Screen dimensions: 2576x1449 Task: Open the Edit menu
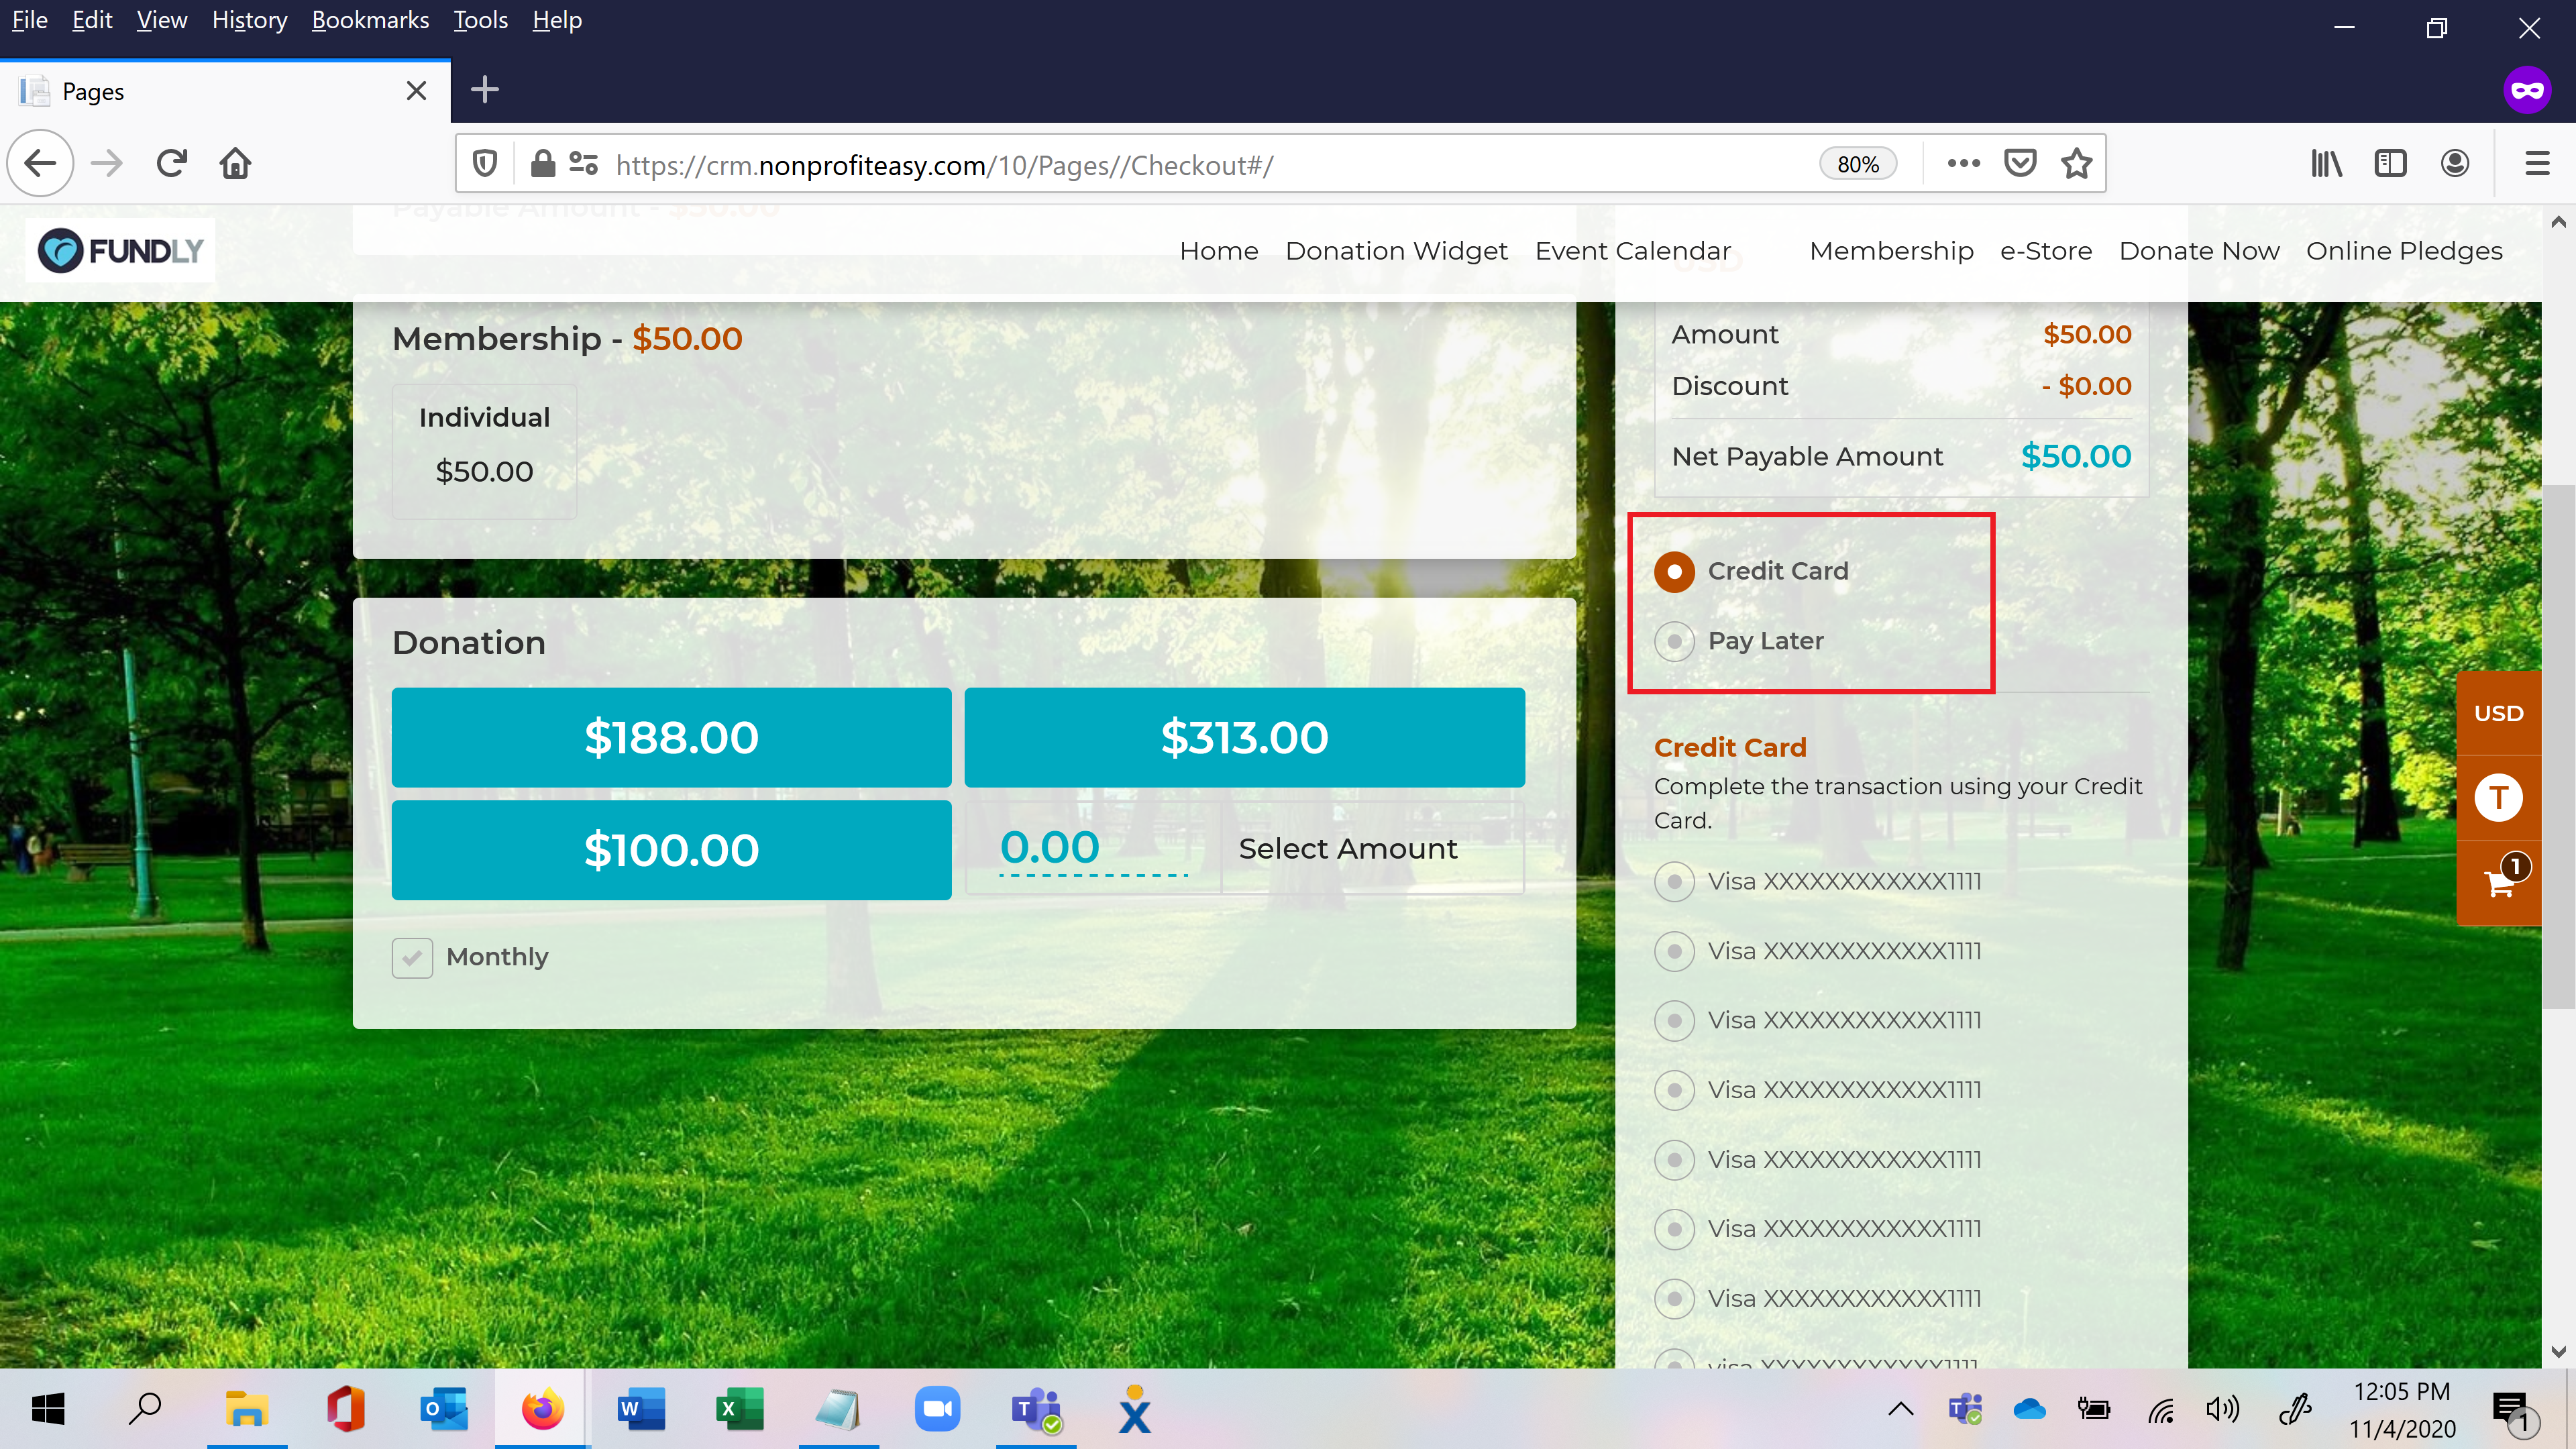(x=92, y=20)
